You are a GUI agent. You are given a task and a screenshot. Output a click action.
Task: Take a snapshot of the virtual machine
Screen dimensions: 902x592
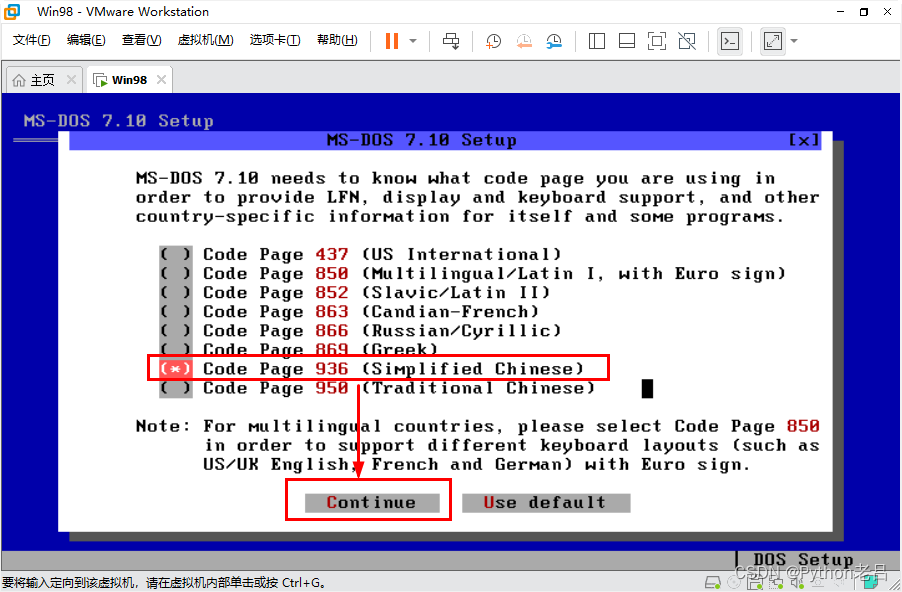[x=494, y=41]
